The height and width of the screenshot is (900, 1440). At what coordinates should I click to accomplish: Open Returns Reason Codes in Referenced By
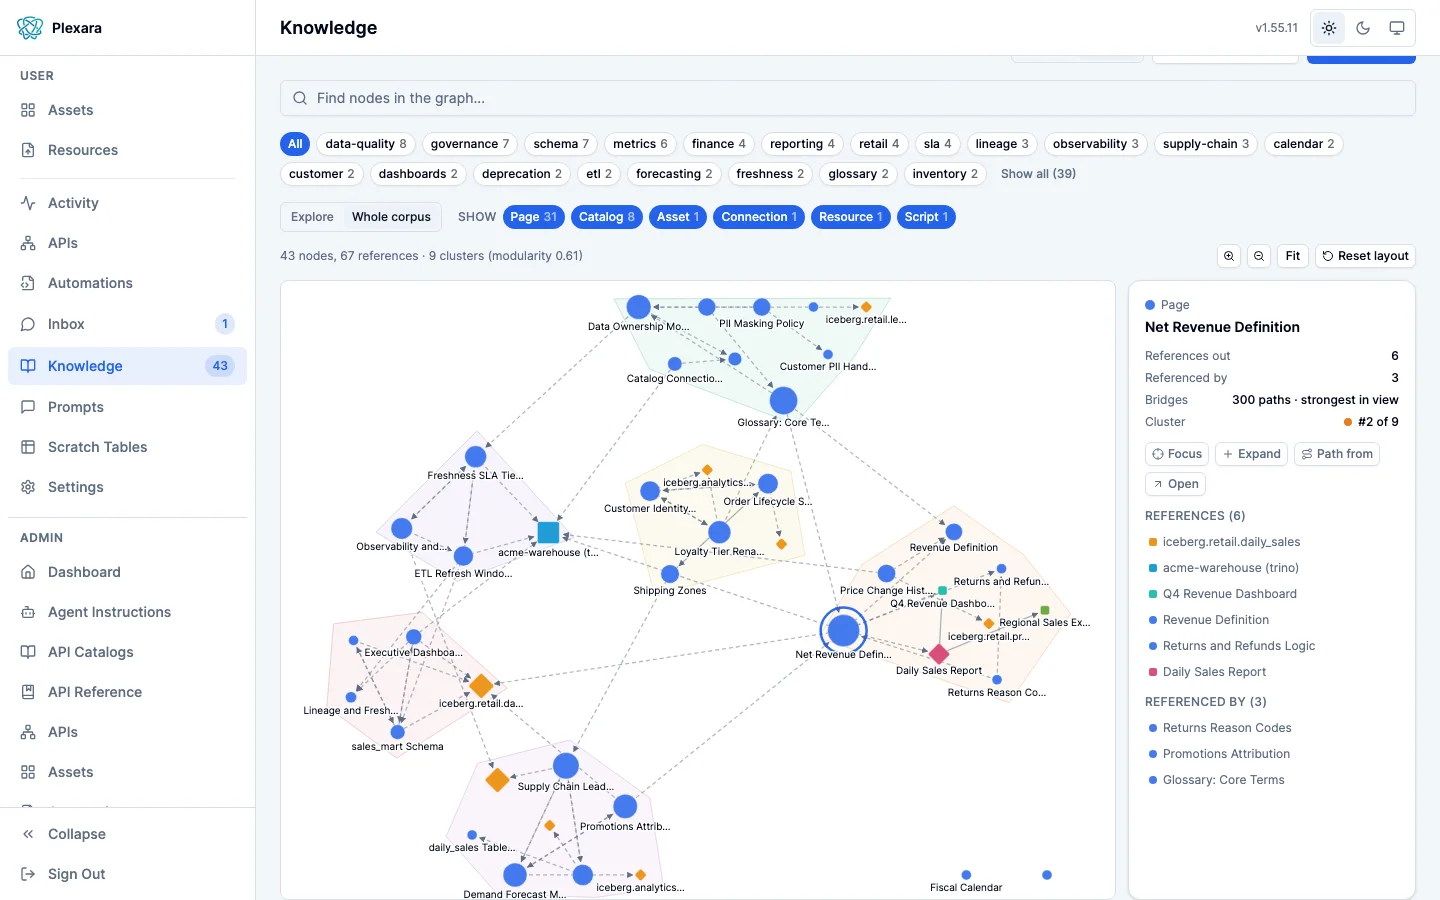[x=1227, y=728]
